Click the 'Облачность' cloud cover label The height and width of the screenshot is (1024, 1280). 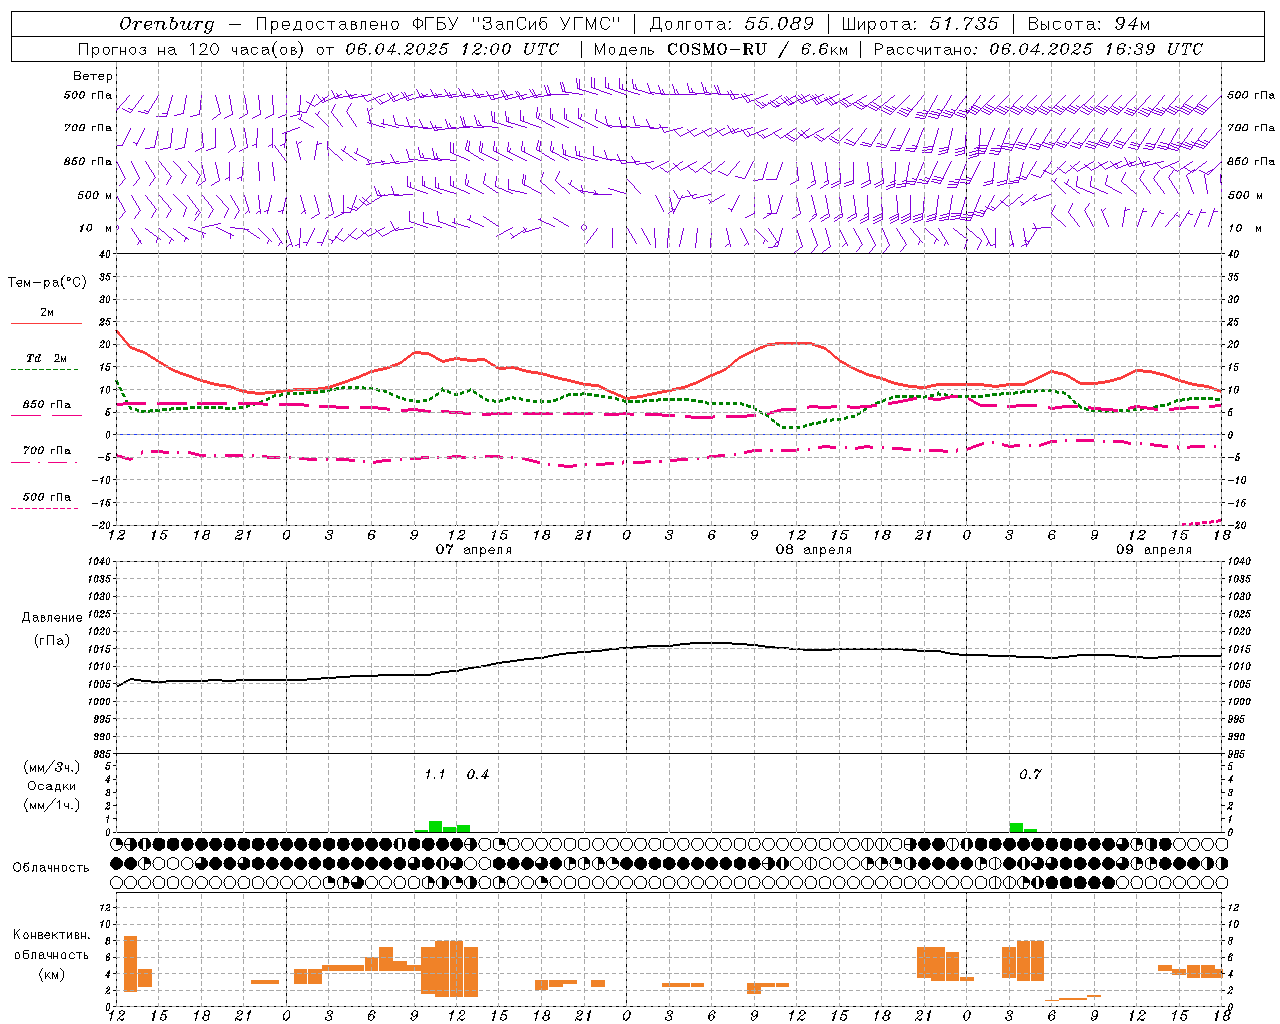[51, 868]
